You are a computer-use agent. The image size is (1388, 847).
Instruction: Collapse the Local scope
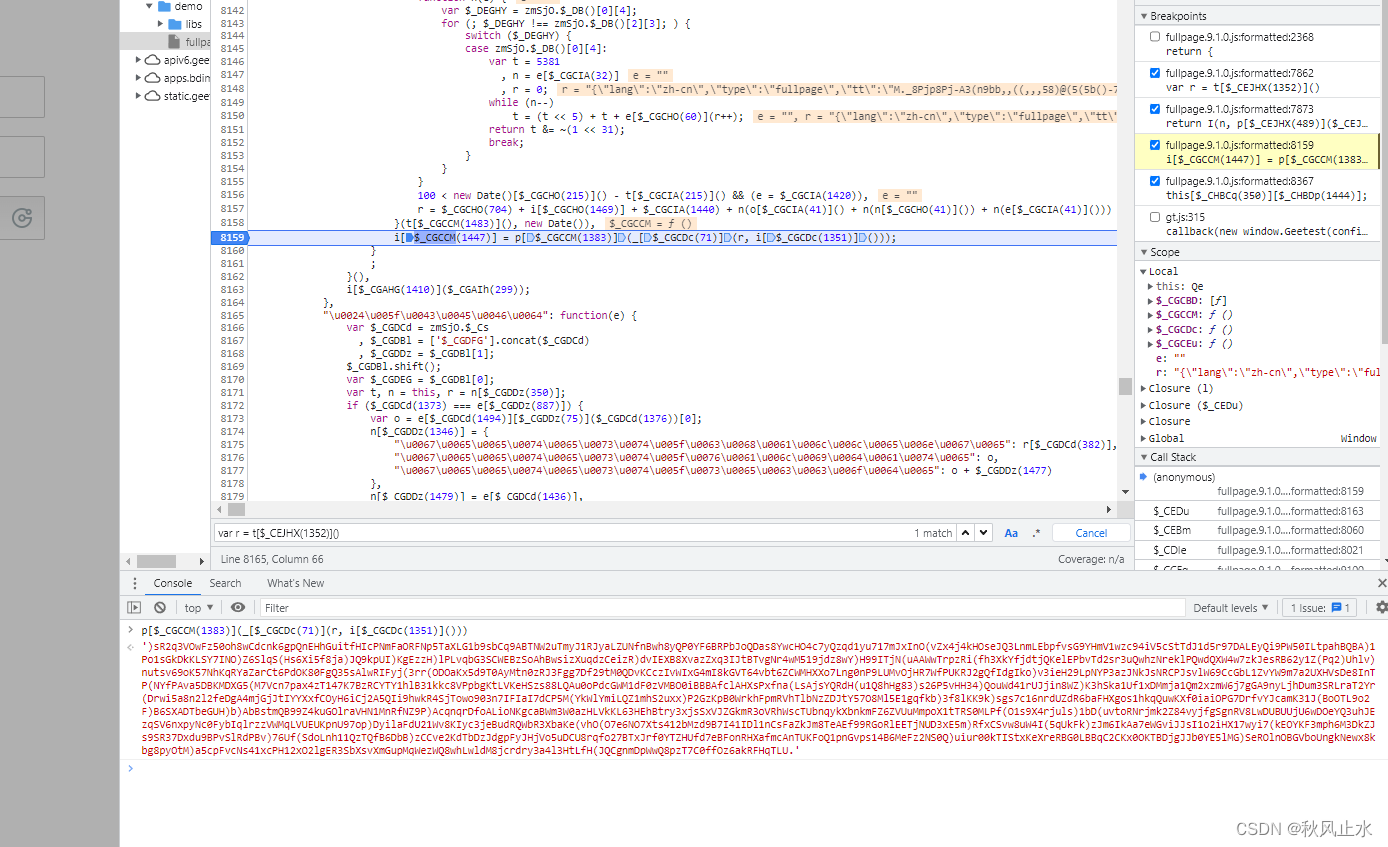point(1144,271)
